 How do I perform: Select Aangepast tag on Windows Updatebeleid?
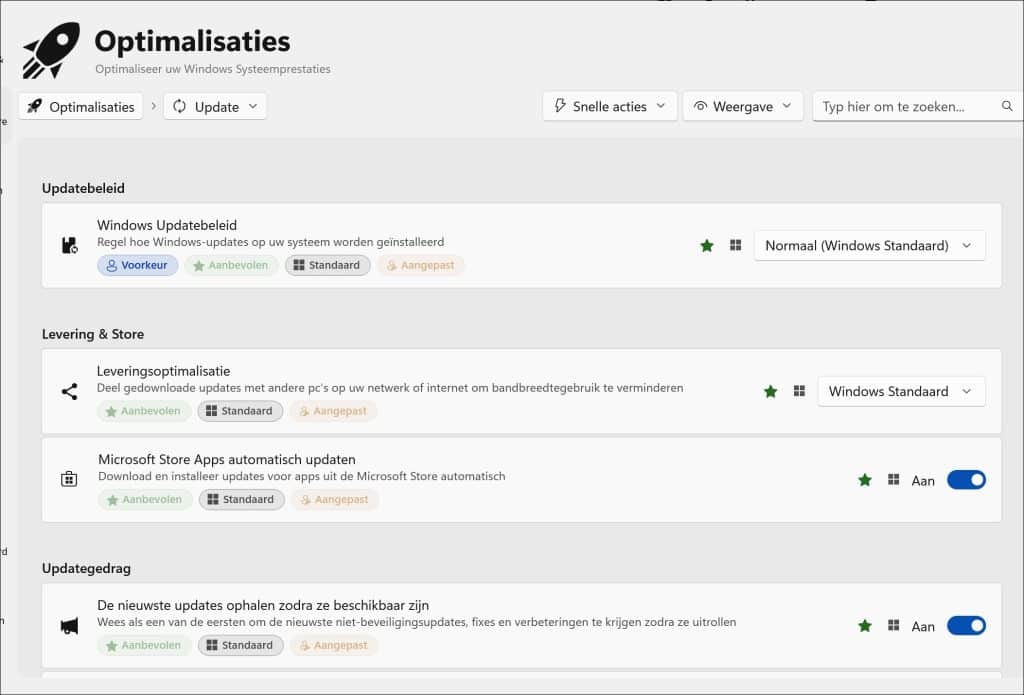click(x=421, y=265)
